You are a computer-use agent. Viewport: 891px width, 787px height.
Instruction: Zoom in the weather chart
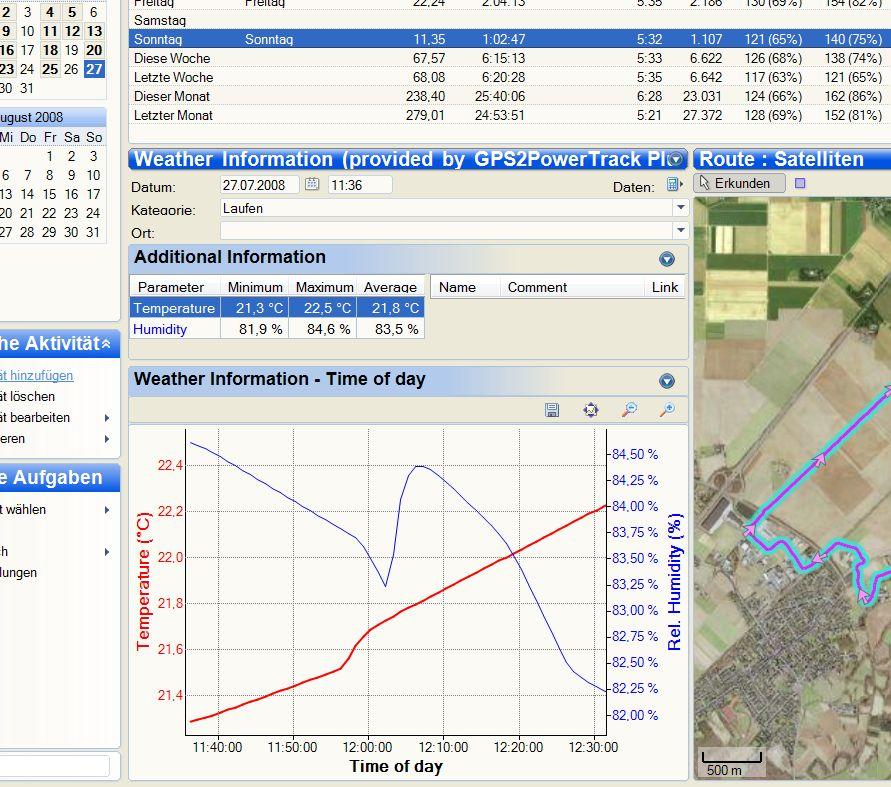667,410
